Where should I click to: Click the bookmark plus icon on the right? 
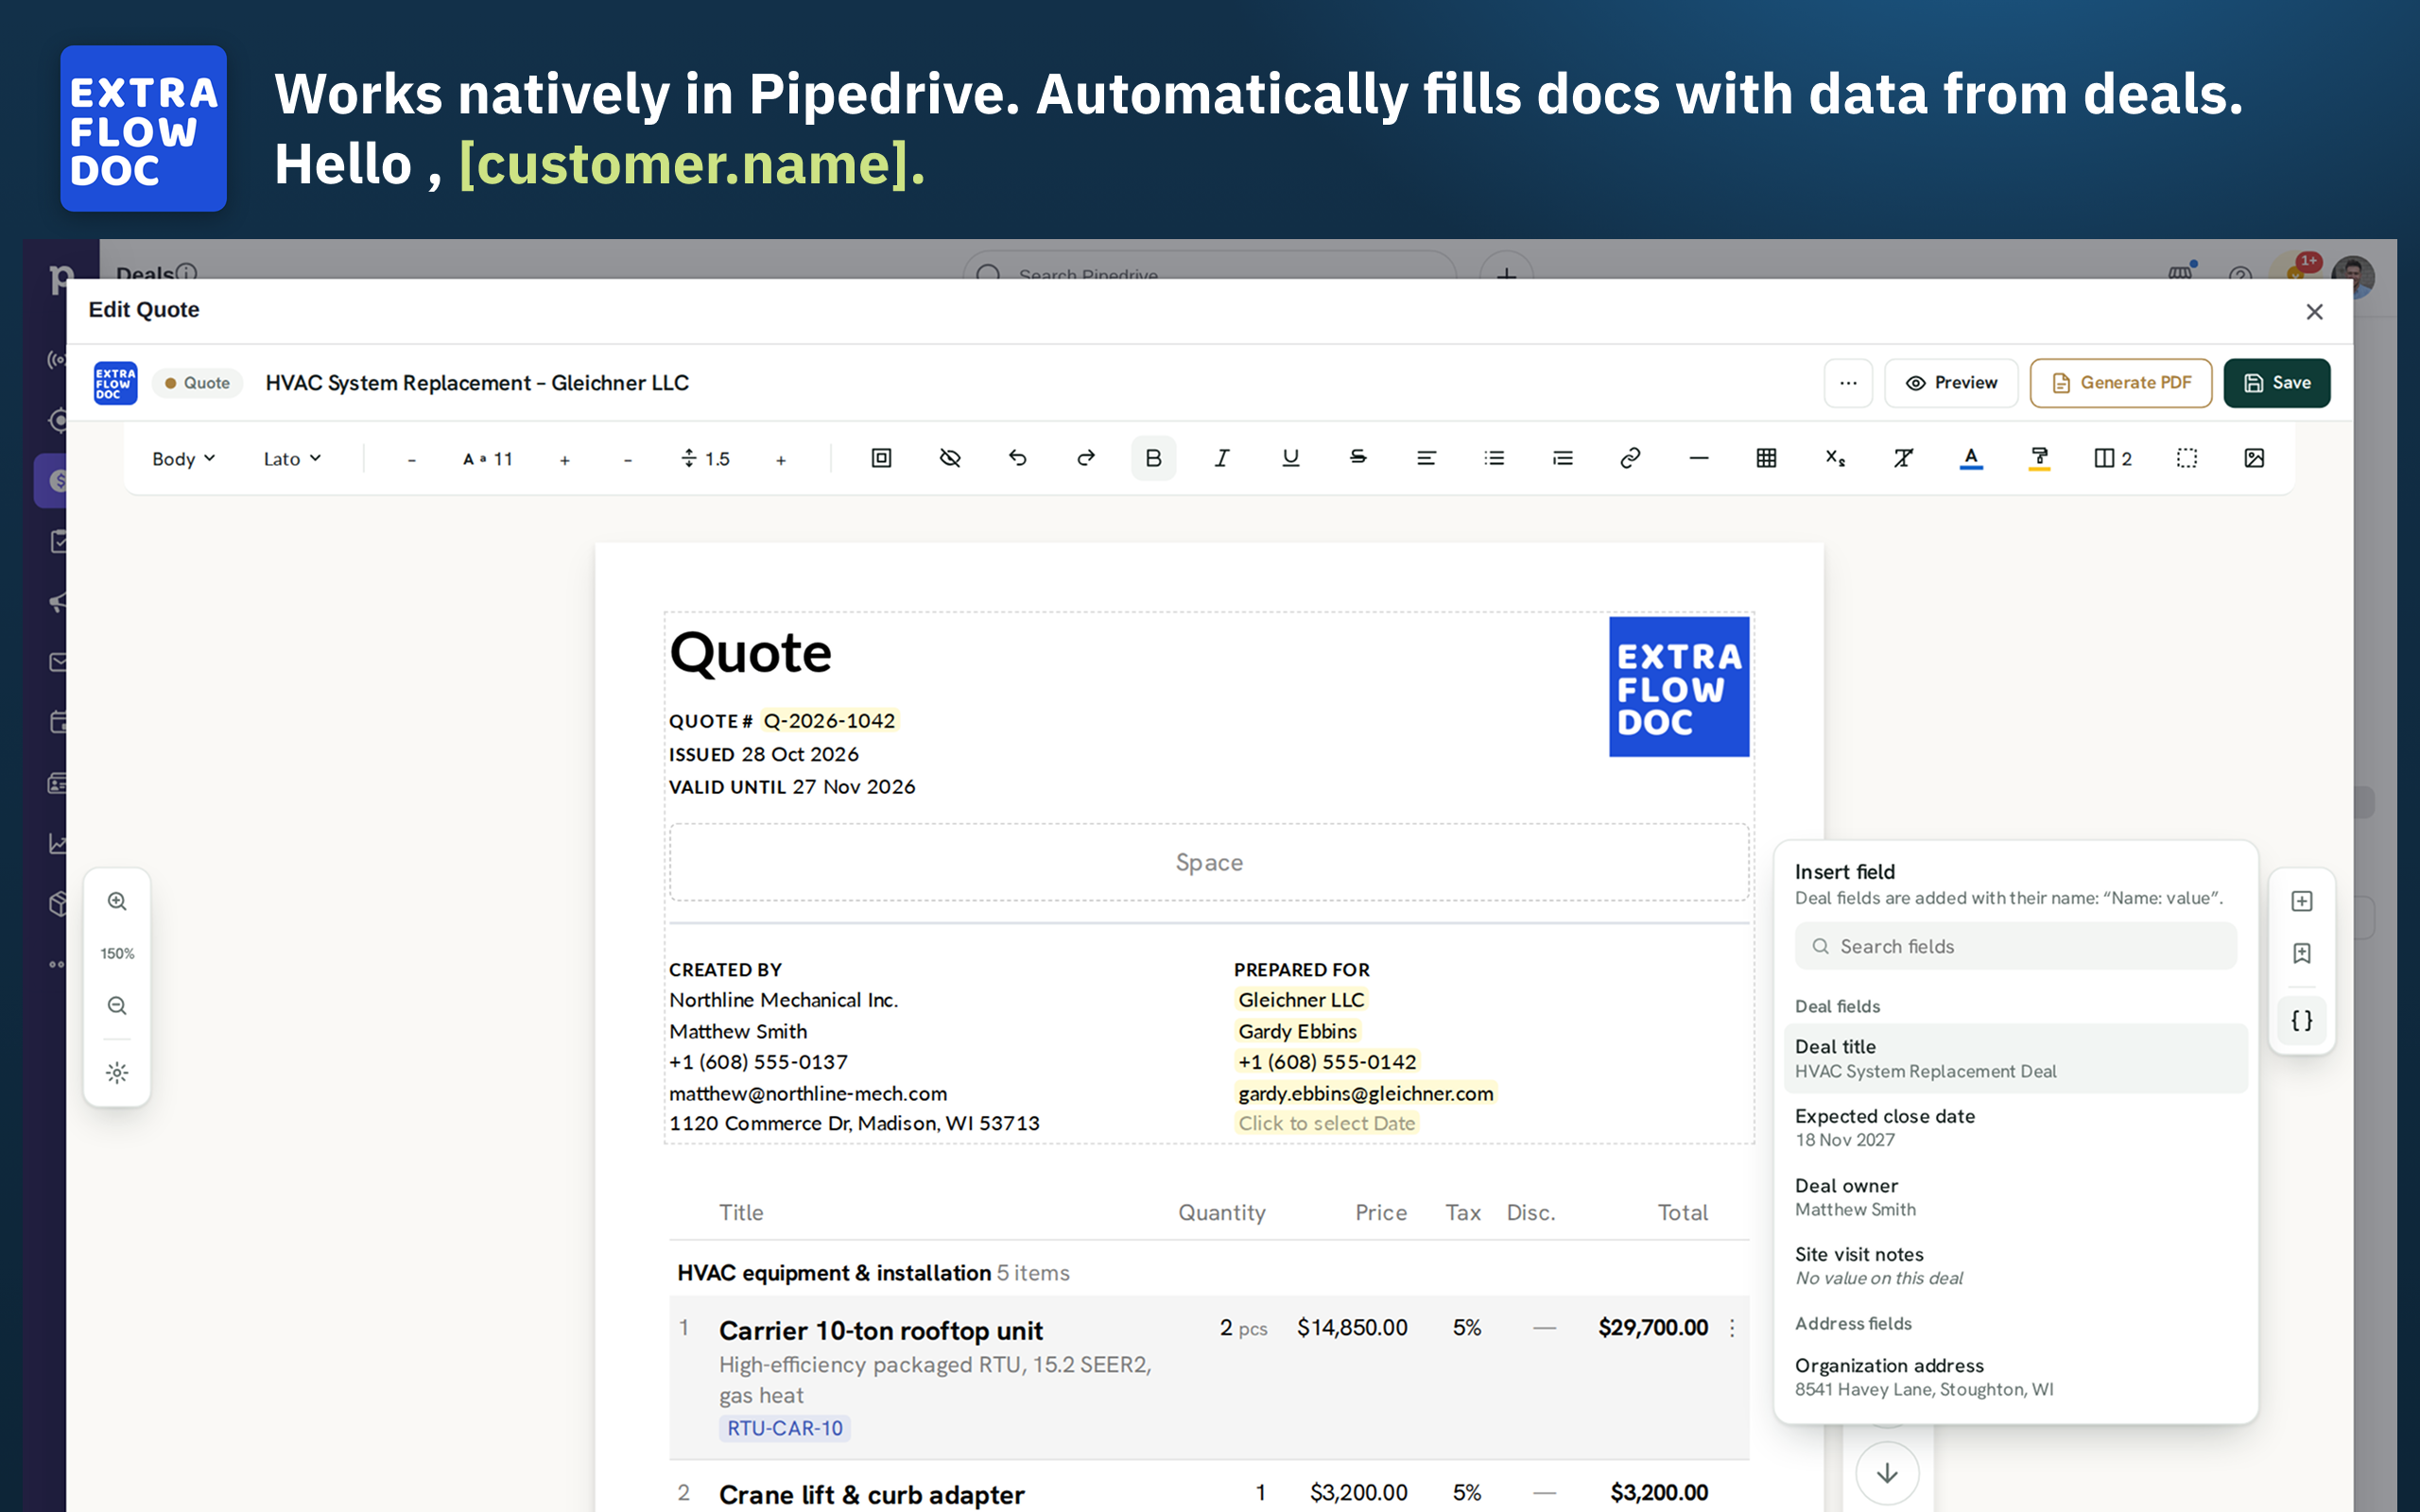tap(2302, 953)
